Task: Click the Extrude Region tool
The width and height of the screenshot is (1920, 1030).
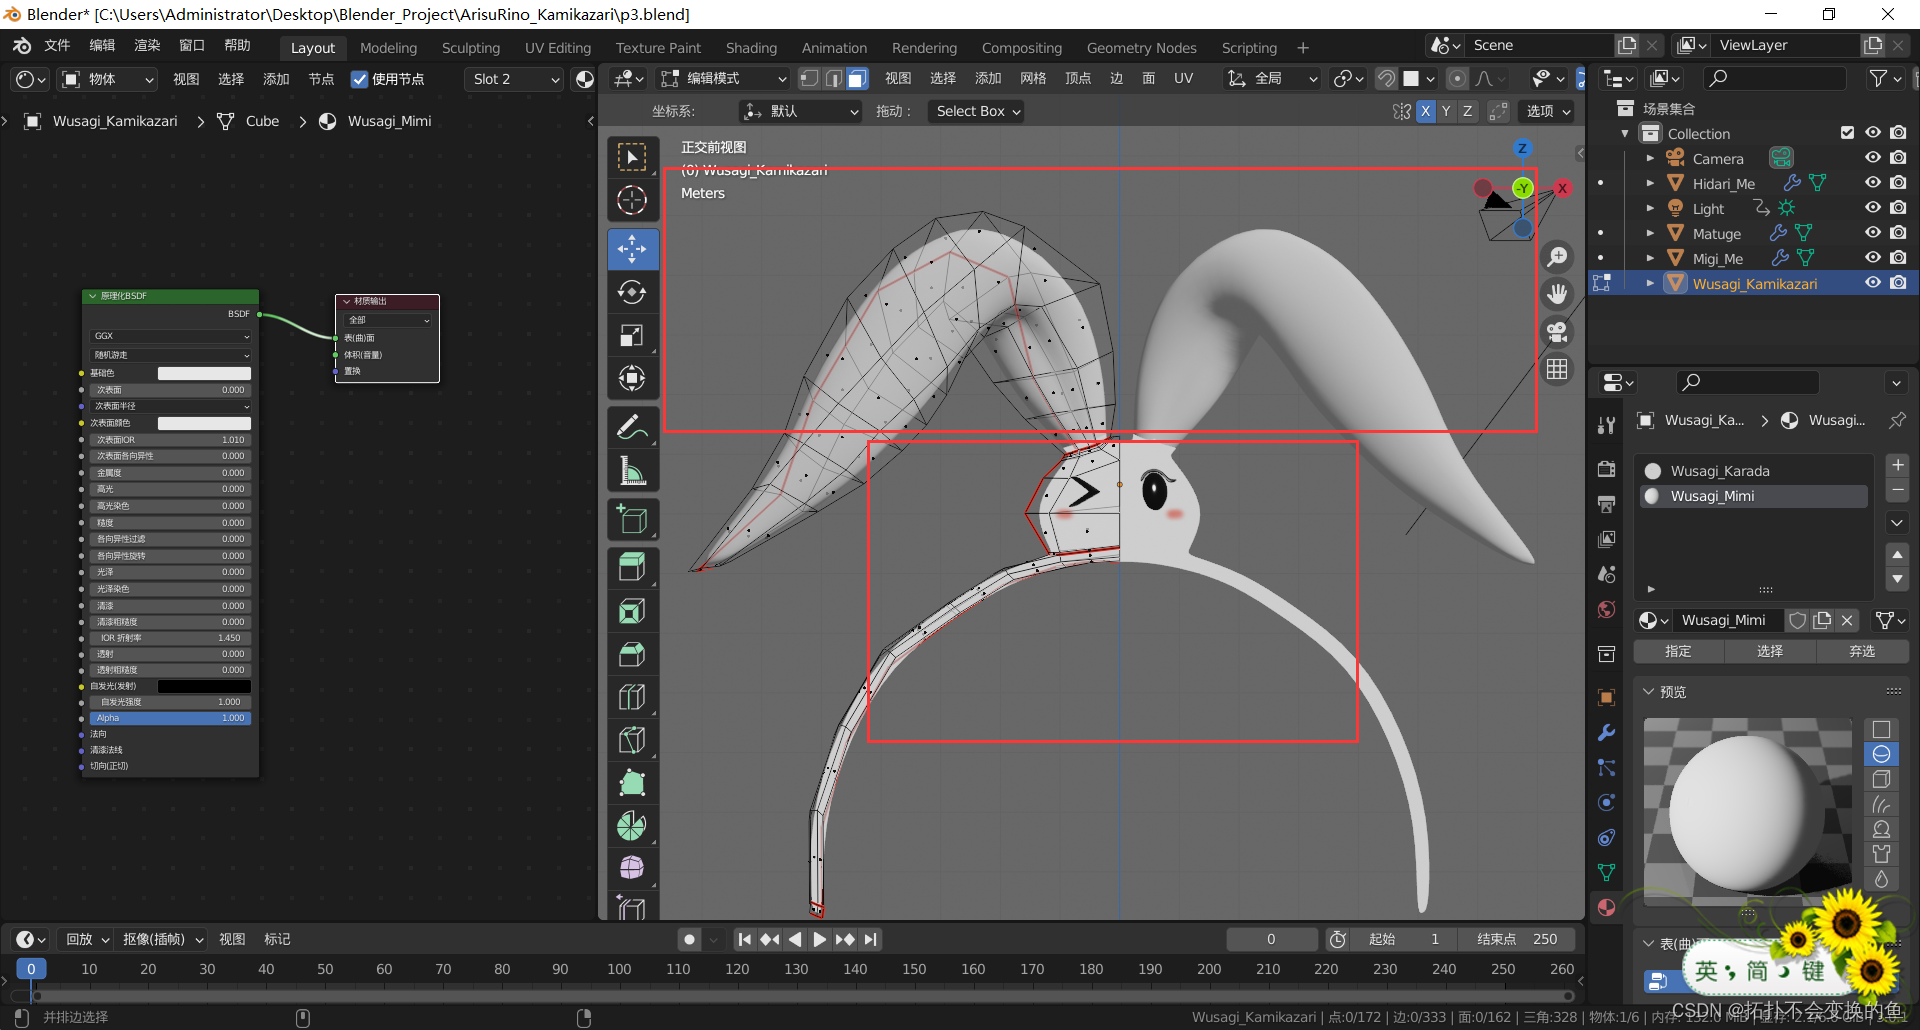Action: pos(632,567)
